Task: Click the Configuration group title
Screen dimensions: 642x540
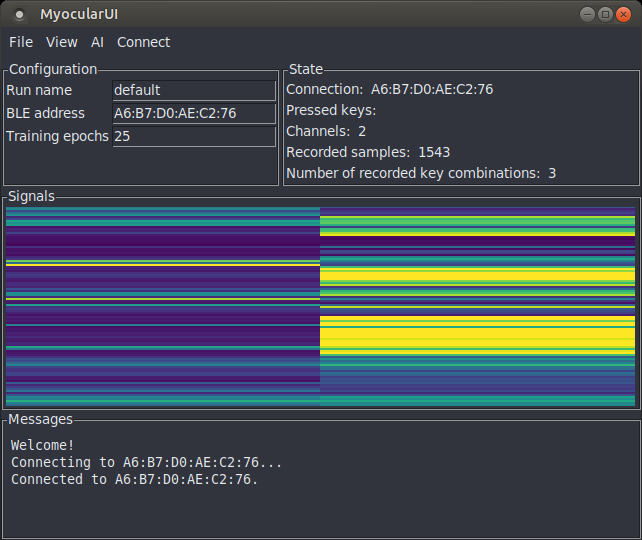Action: [x=53, y=69]
